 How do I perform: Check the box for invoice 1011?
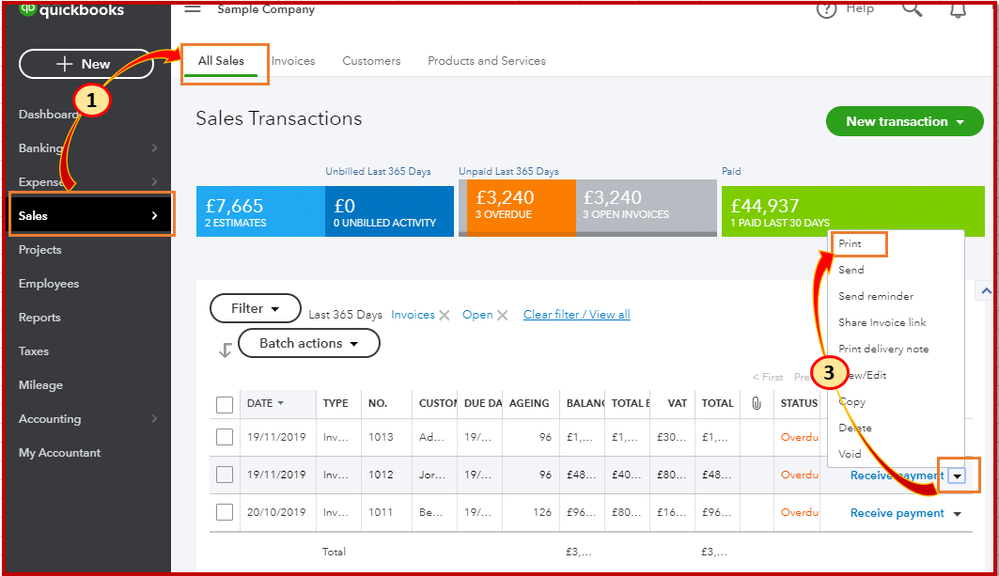[224, 512]
